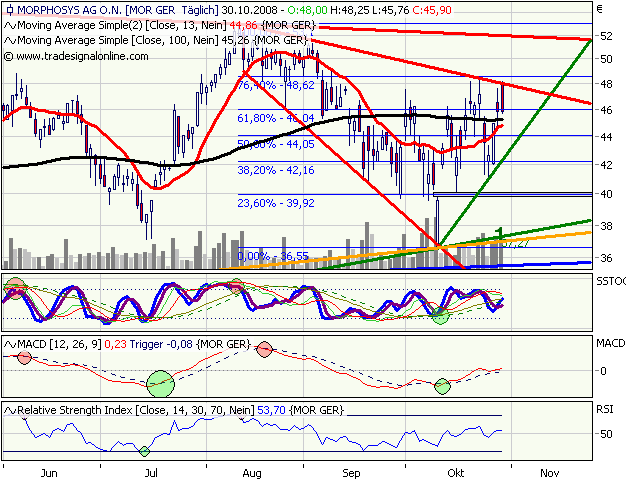Click the red circle on the MACD in August

264,350
